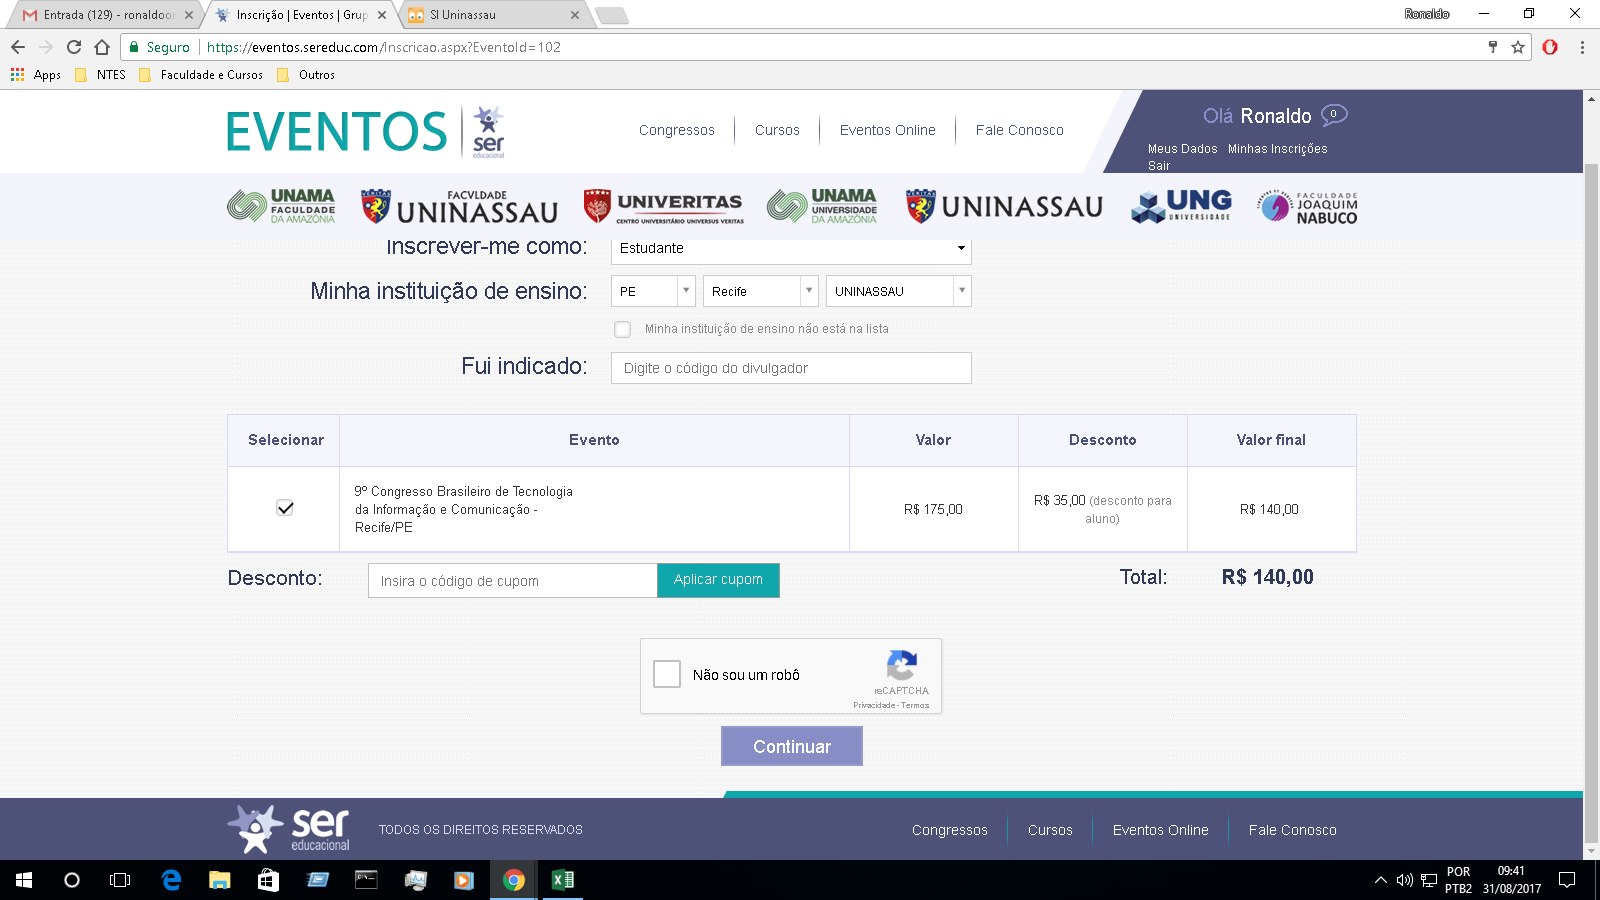Expand the PE state dropdown
1600x900 pixels.
[x=653, y=291]
